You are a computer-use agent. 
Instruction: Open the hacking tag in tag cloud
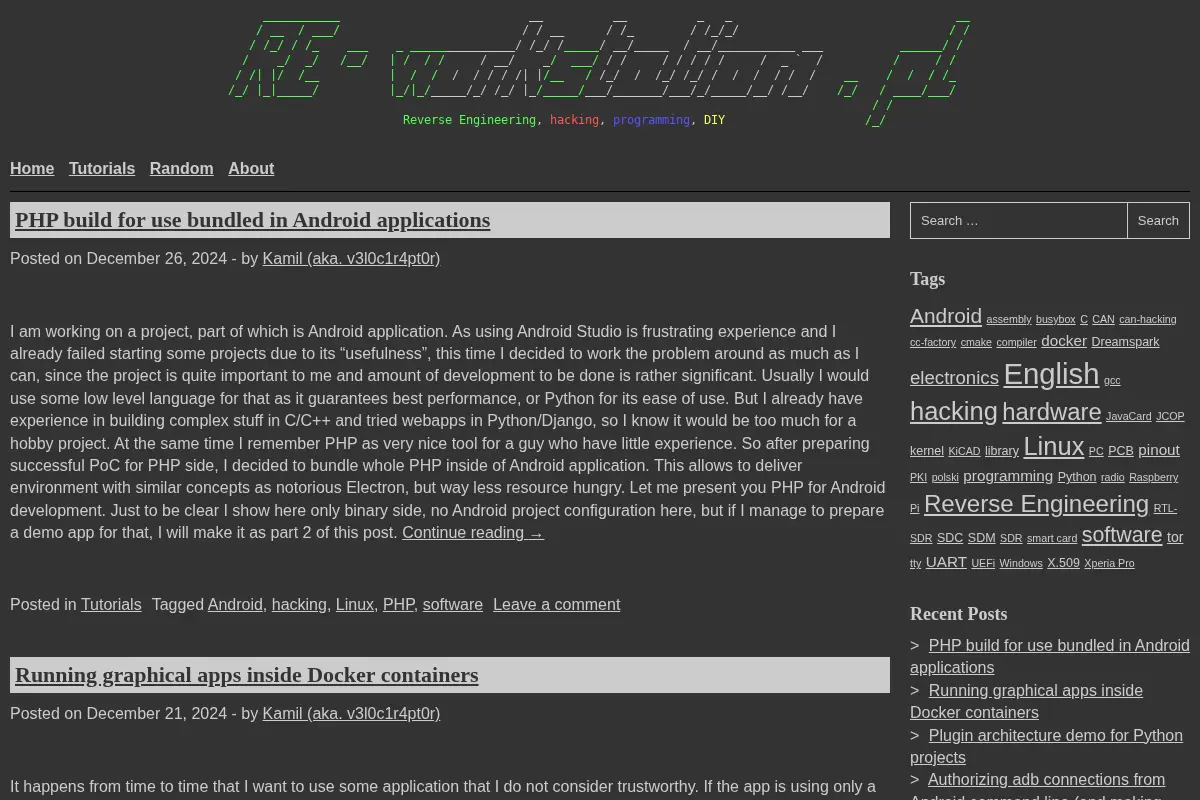coord(954,411)
